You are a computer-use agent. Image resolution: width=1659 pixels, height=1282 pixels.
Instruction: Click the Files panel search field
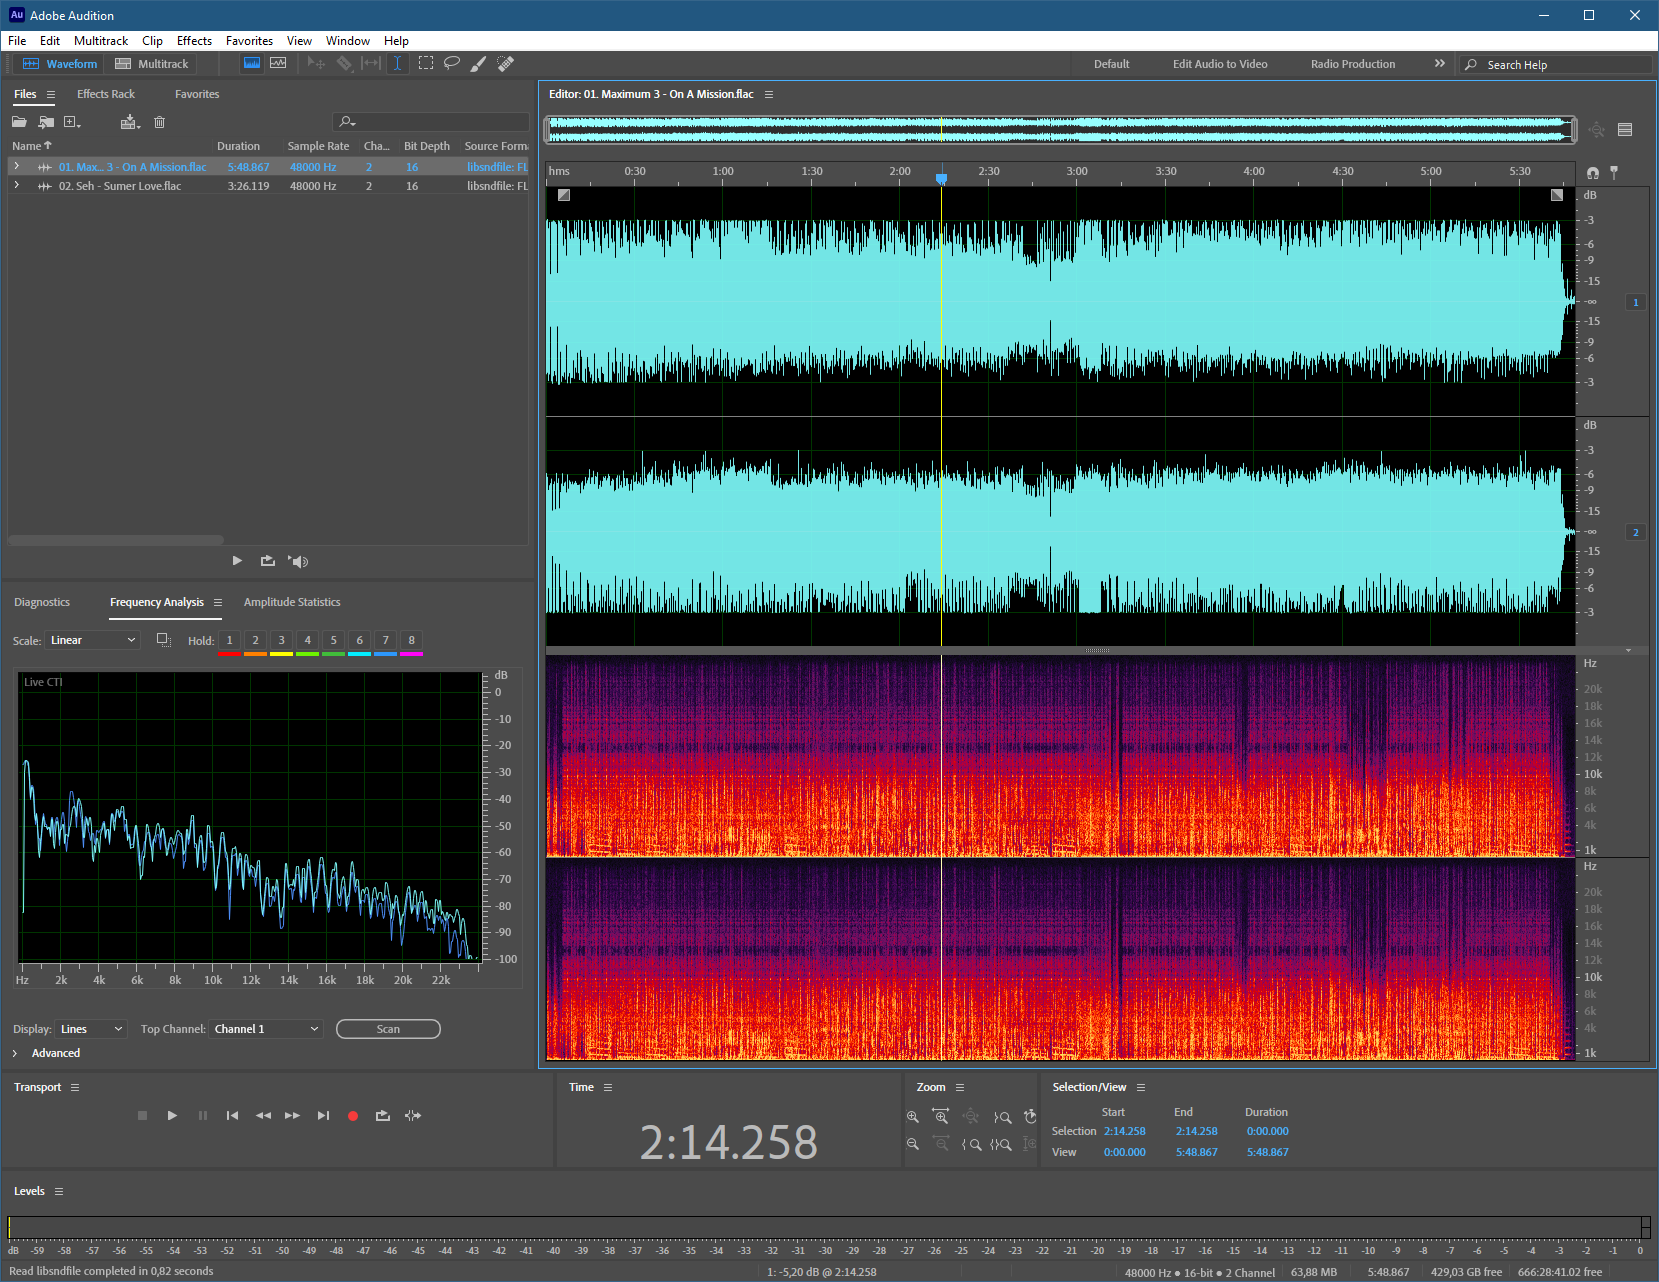click(x=431, y=122)
